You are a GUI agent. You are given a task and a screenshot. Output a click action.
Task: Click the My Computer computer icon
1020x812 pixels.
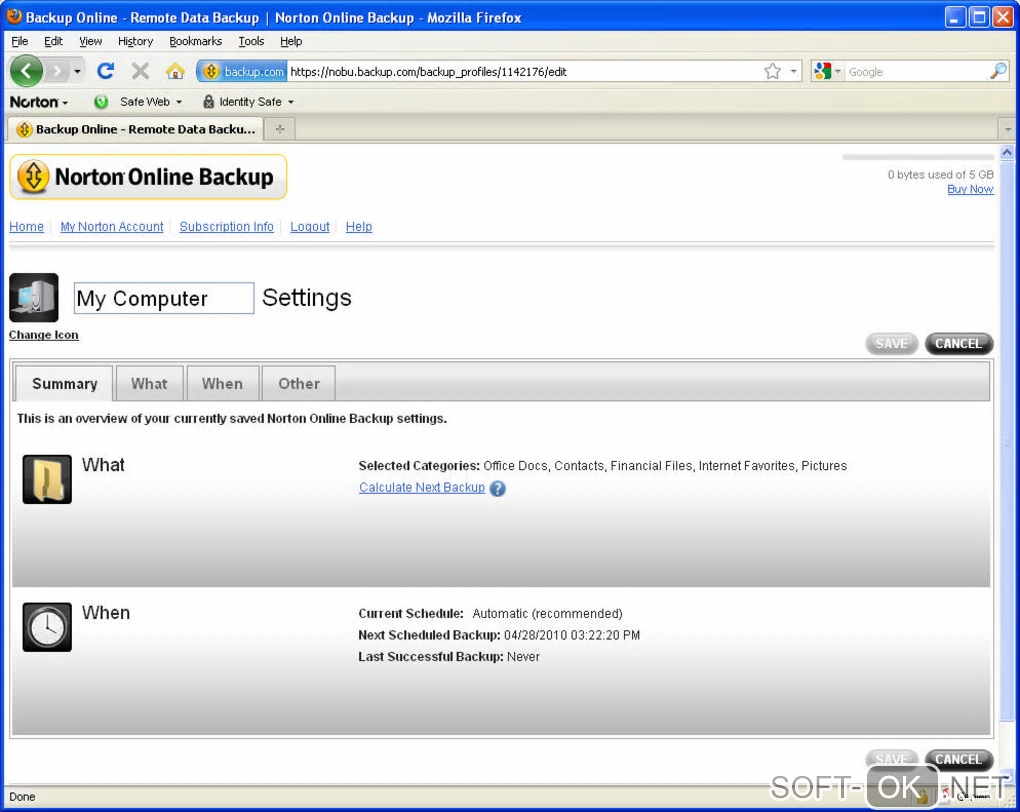[x=34, y=298]
